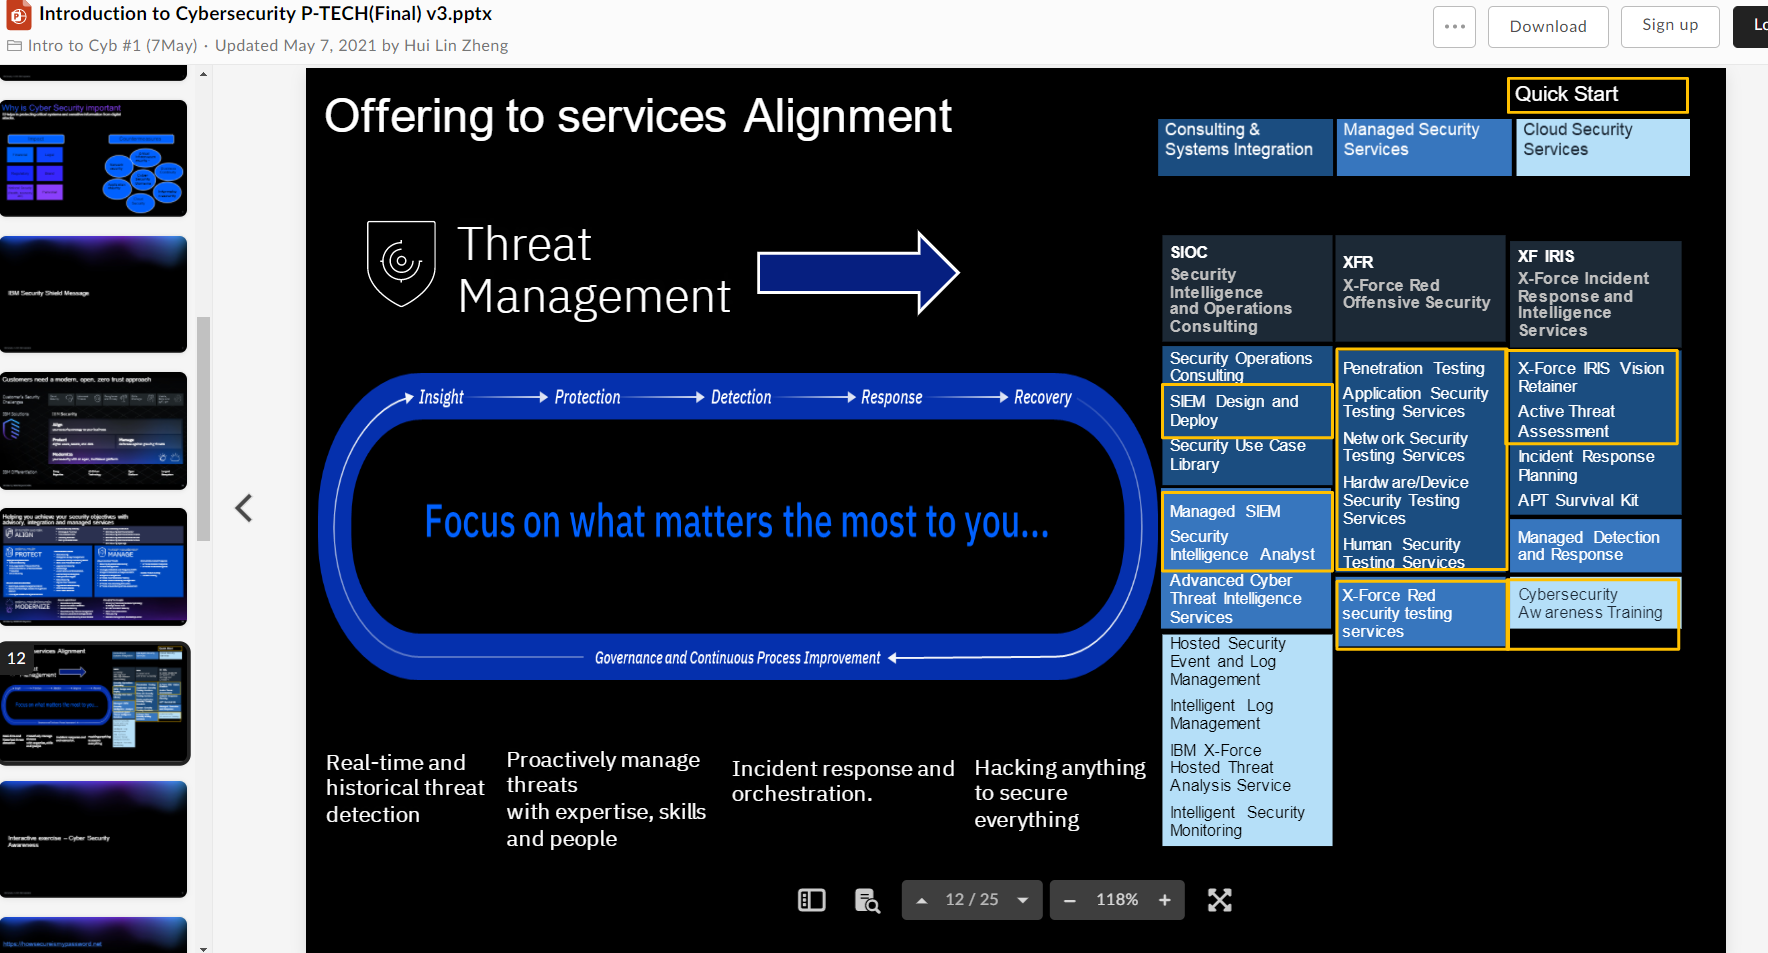This screenshot has height=953, width=1768.
Task: Click Application Security Testing Services text
Action: [1415, 402]
